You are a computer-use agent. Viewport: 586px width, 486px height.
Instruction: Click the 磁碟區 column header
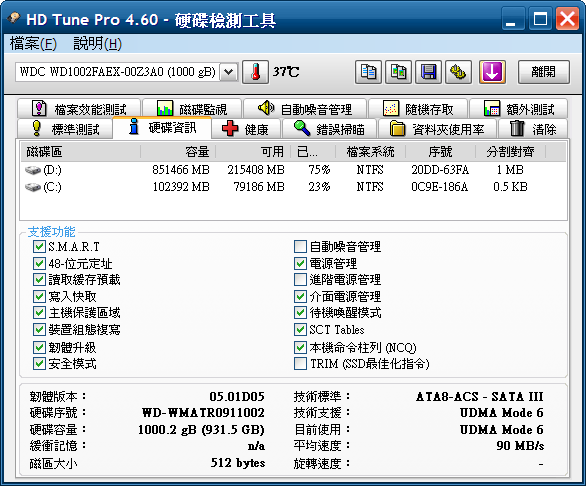[x=80, y=152]
